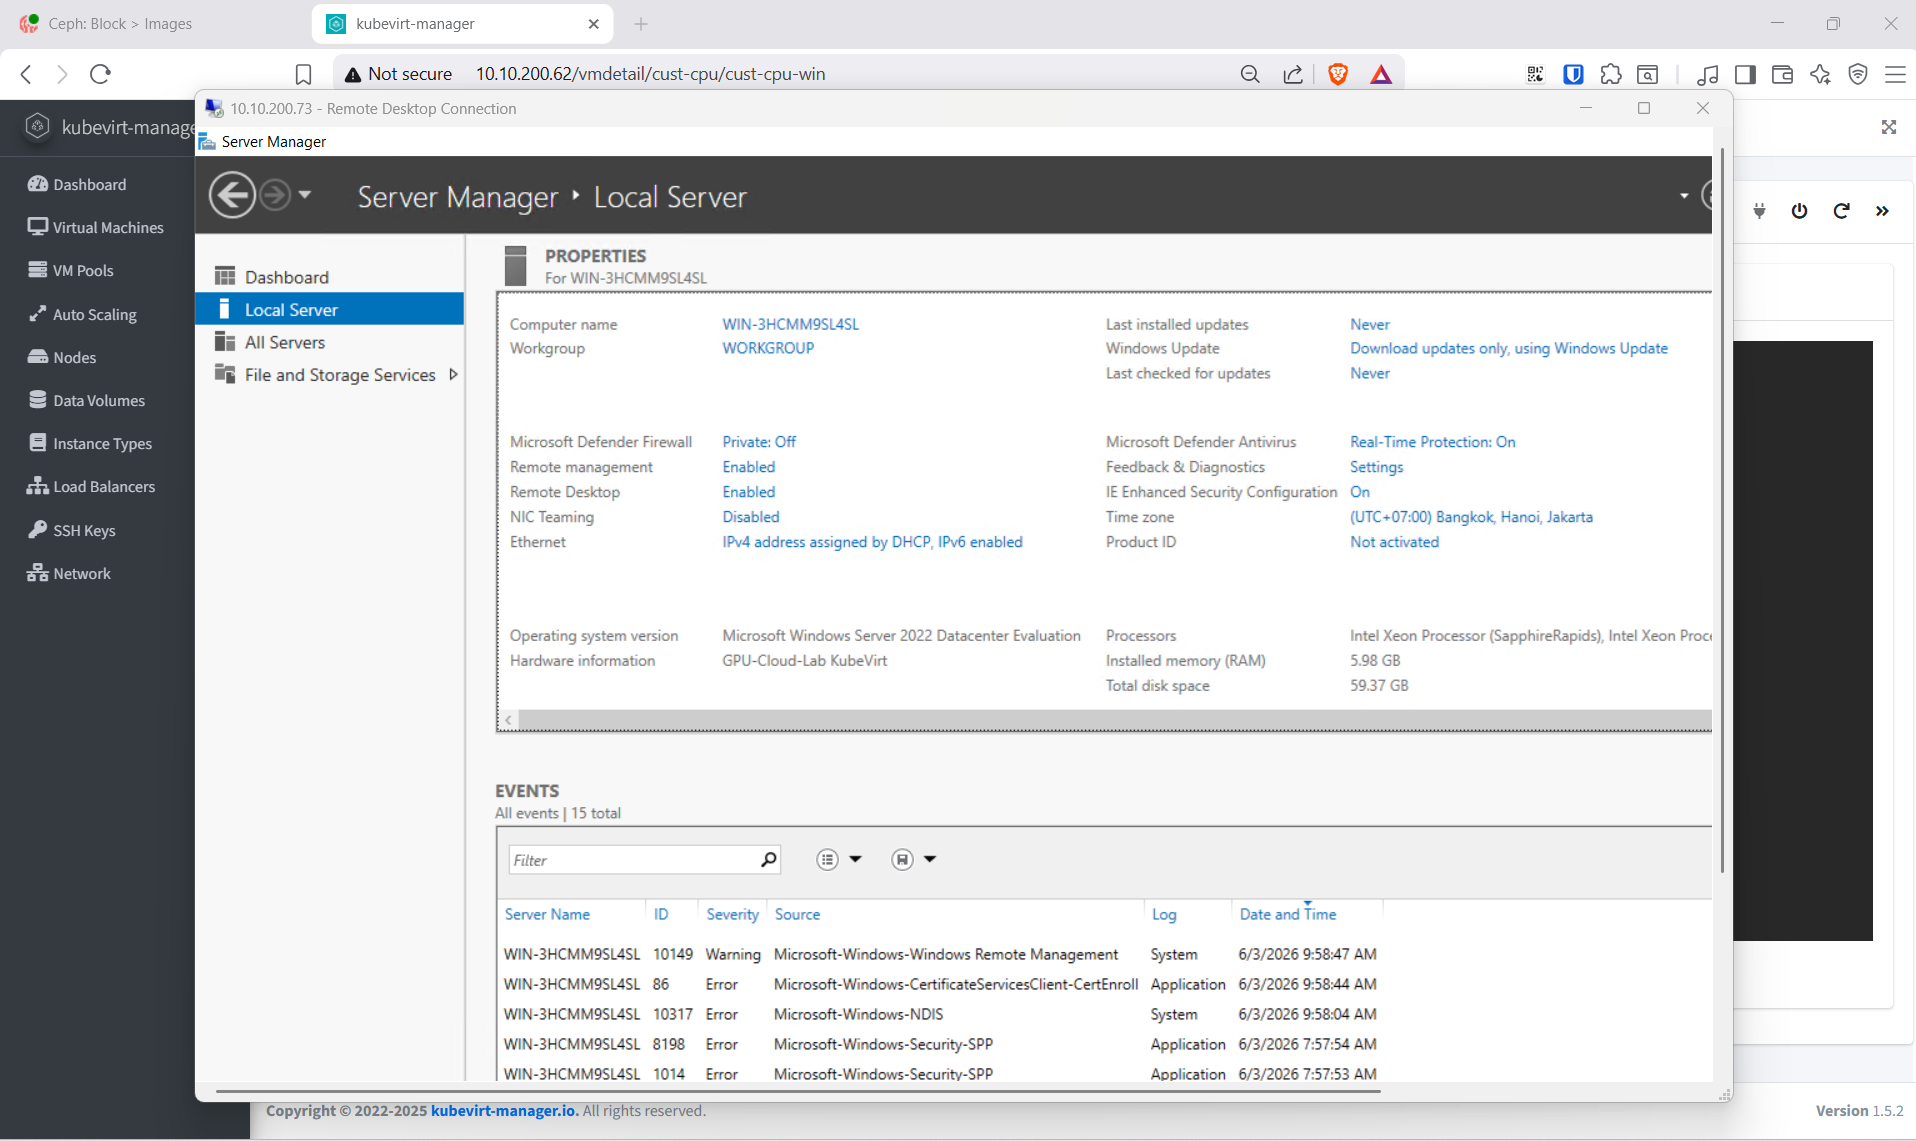The width and height of the screenshot is (1916, 1141).
Task: Click NIC Teaming Disabled link
Action: point(750,517)
